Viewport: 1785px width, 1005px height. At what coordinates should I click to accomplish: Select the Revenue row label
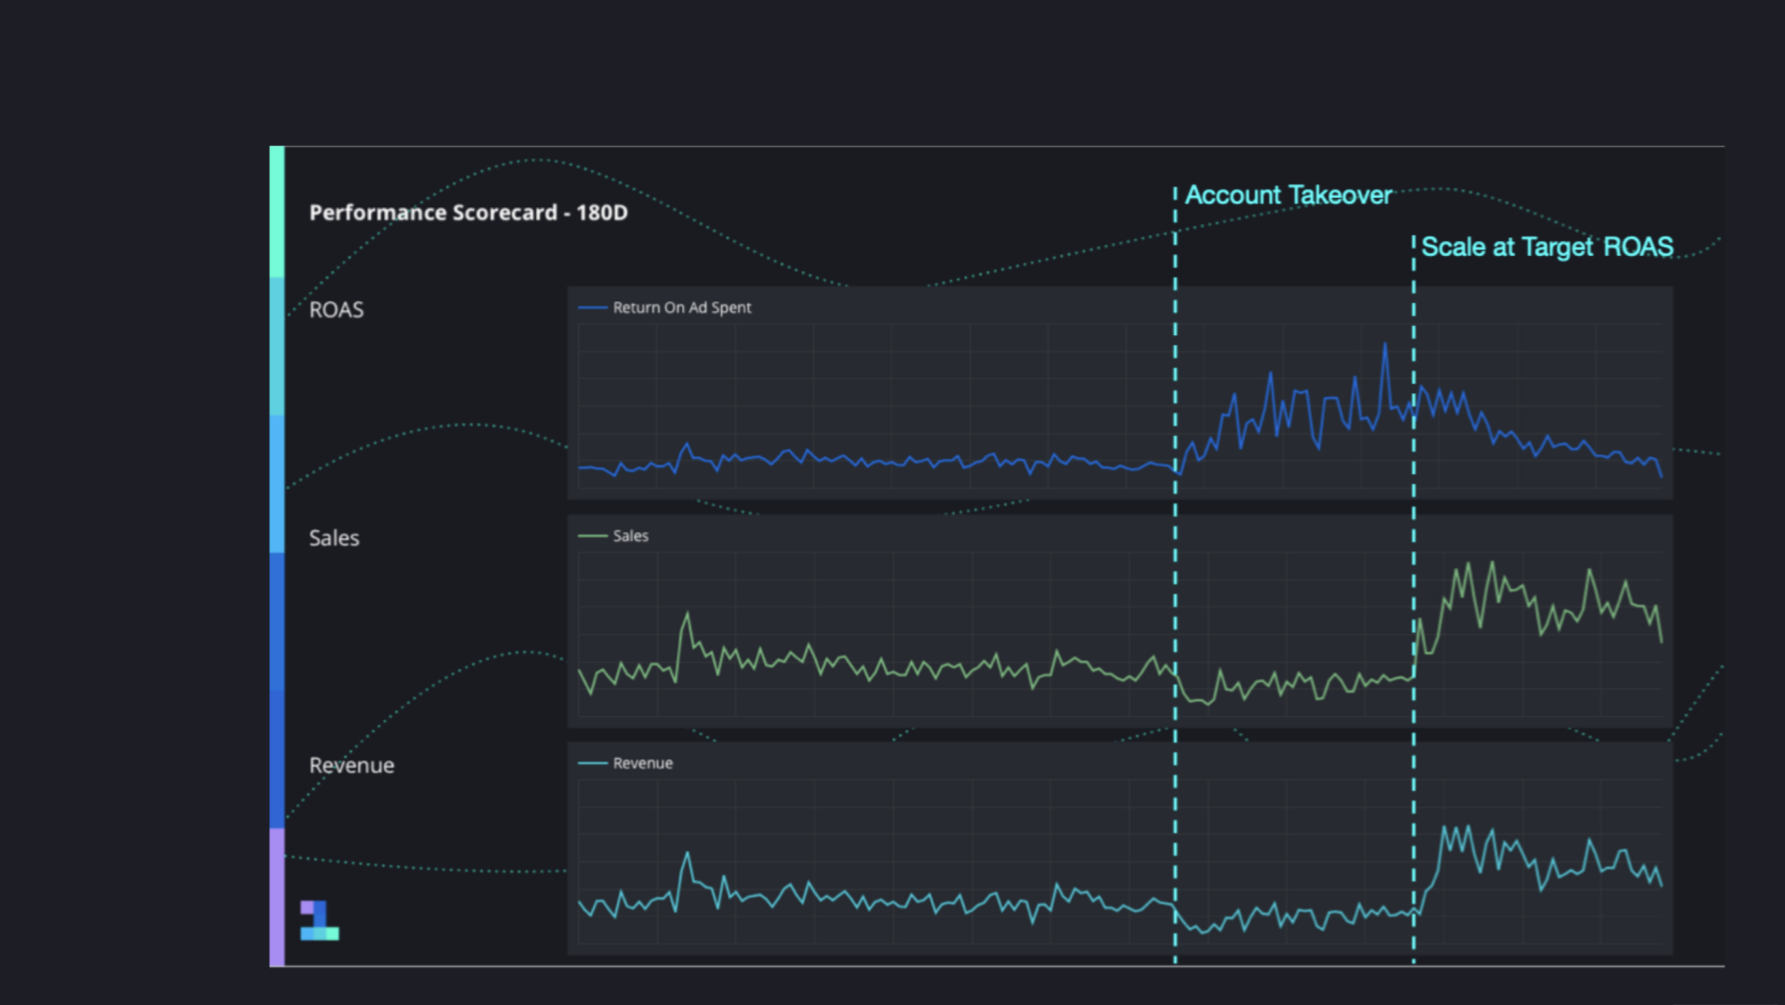[x=351, y=765]
